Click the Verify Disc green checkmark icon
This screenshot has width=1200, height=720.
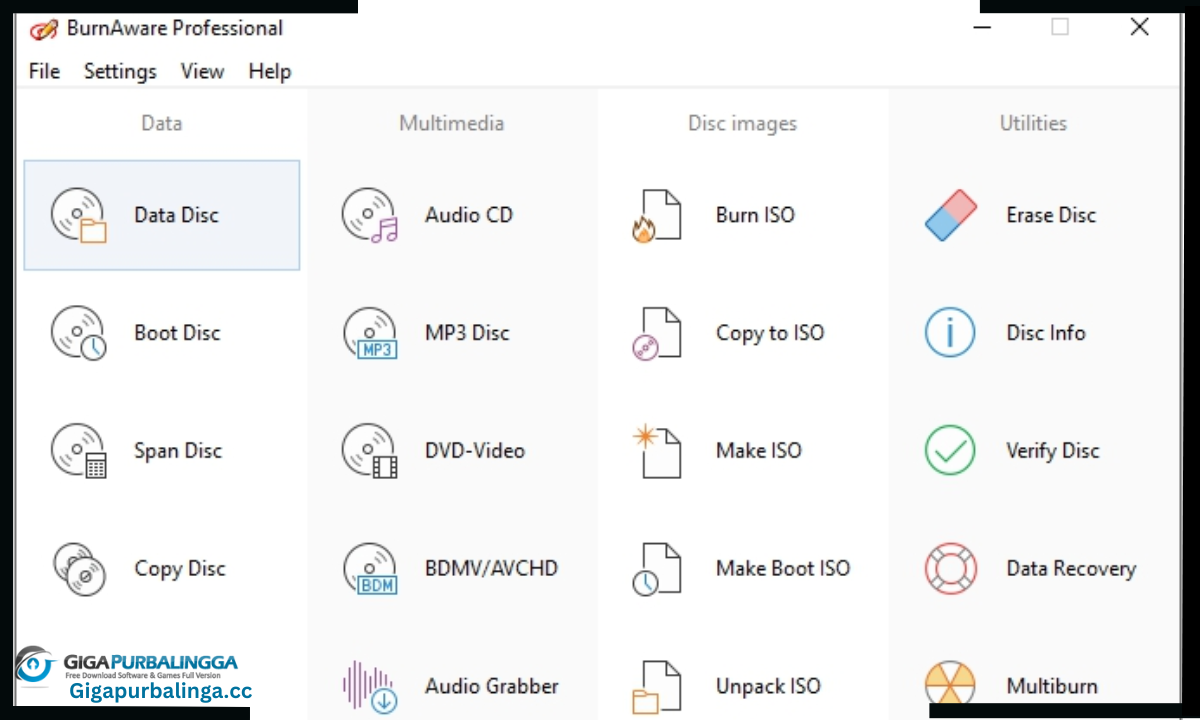point(950,451)
